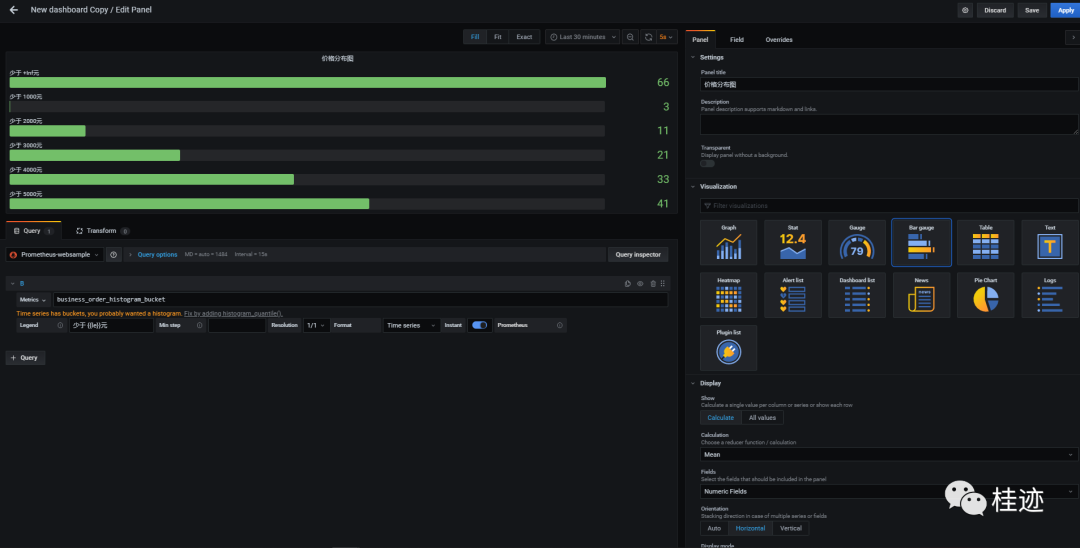The height and width of the screenshot is (548, 1080).
Task: Select Fit view mode
Action: click(497, 37)
